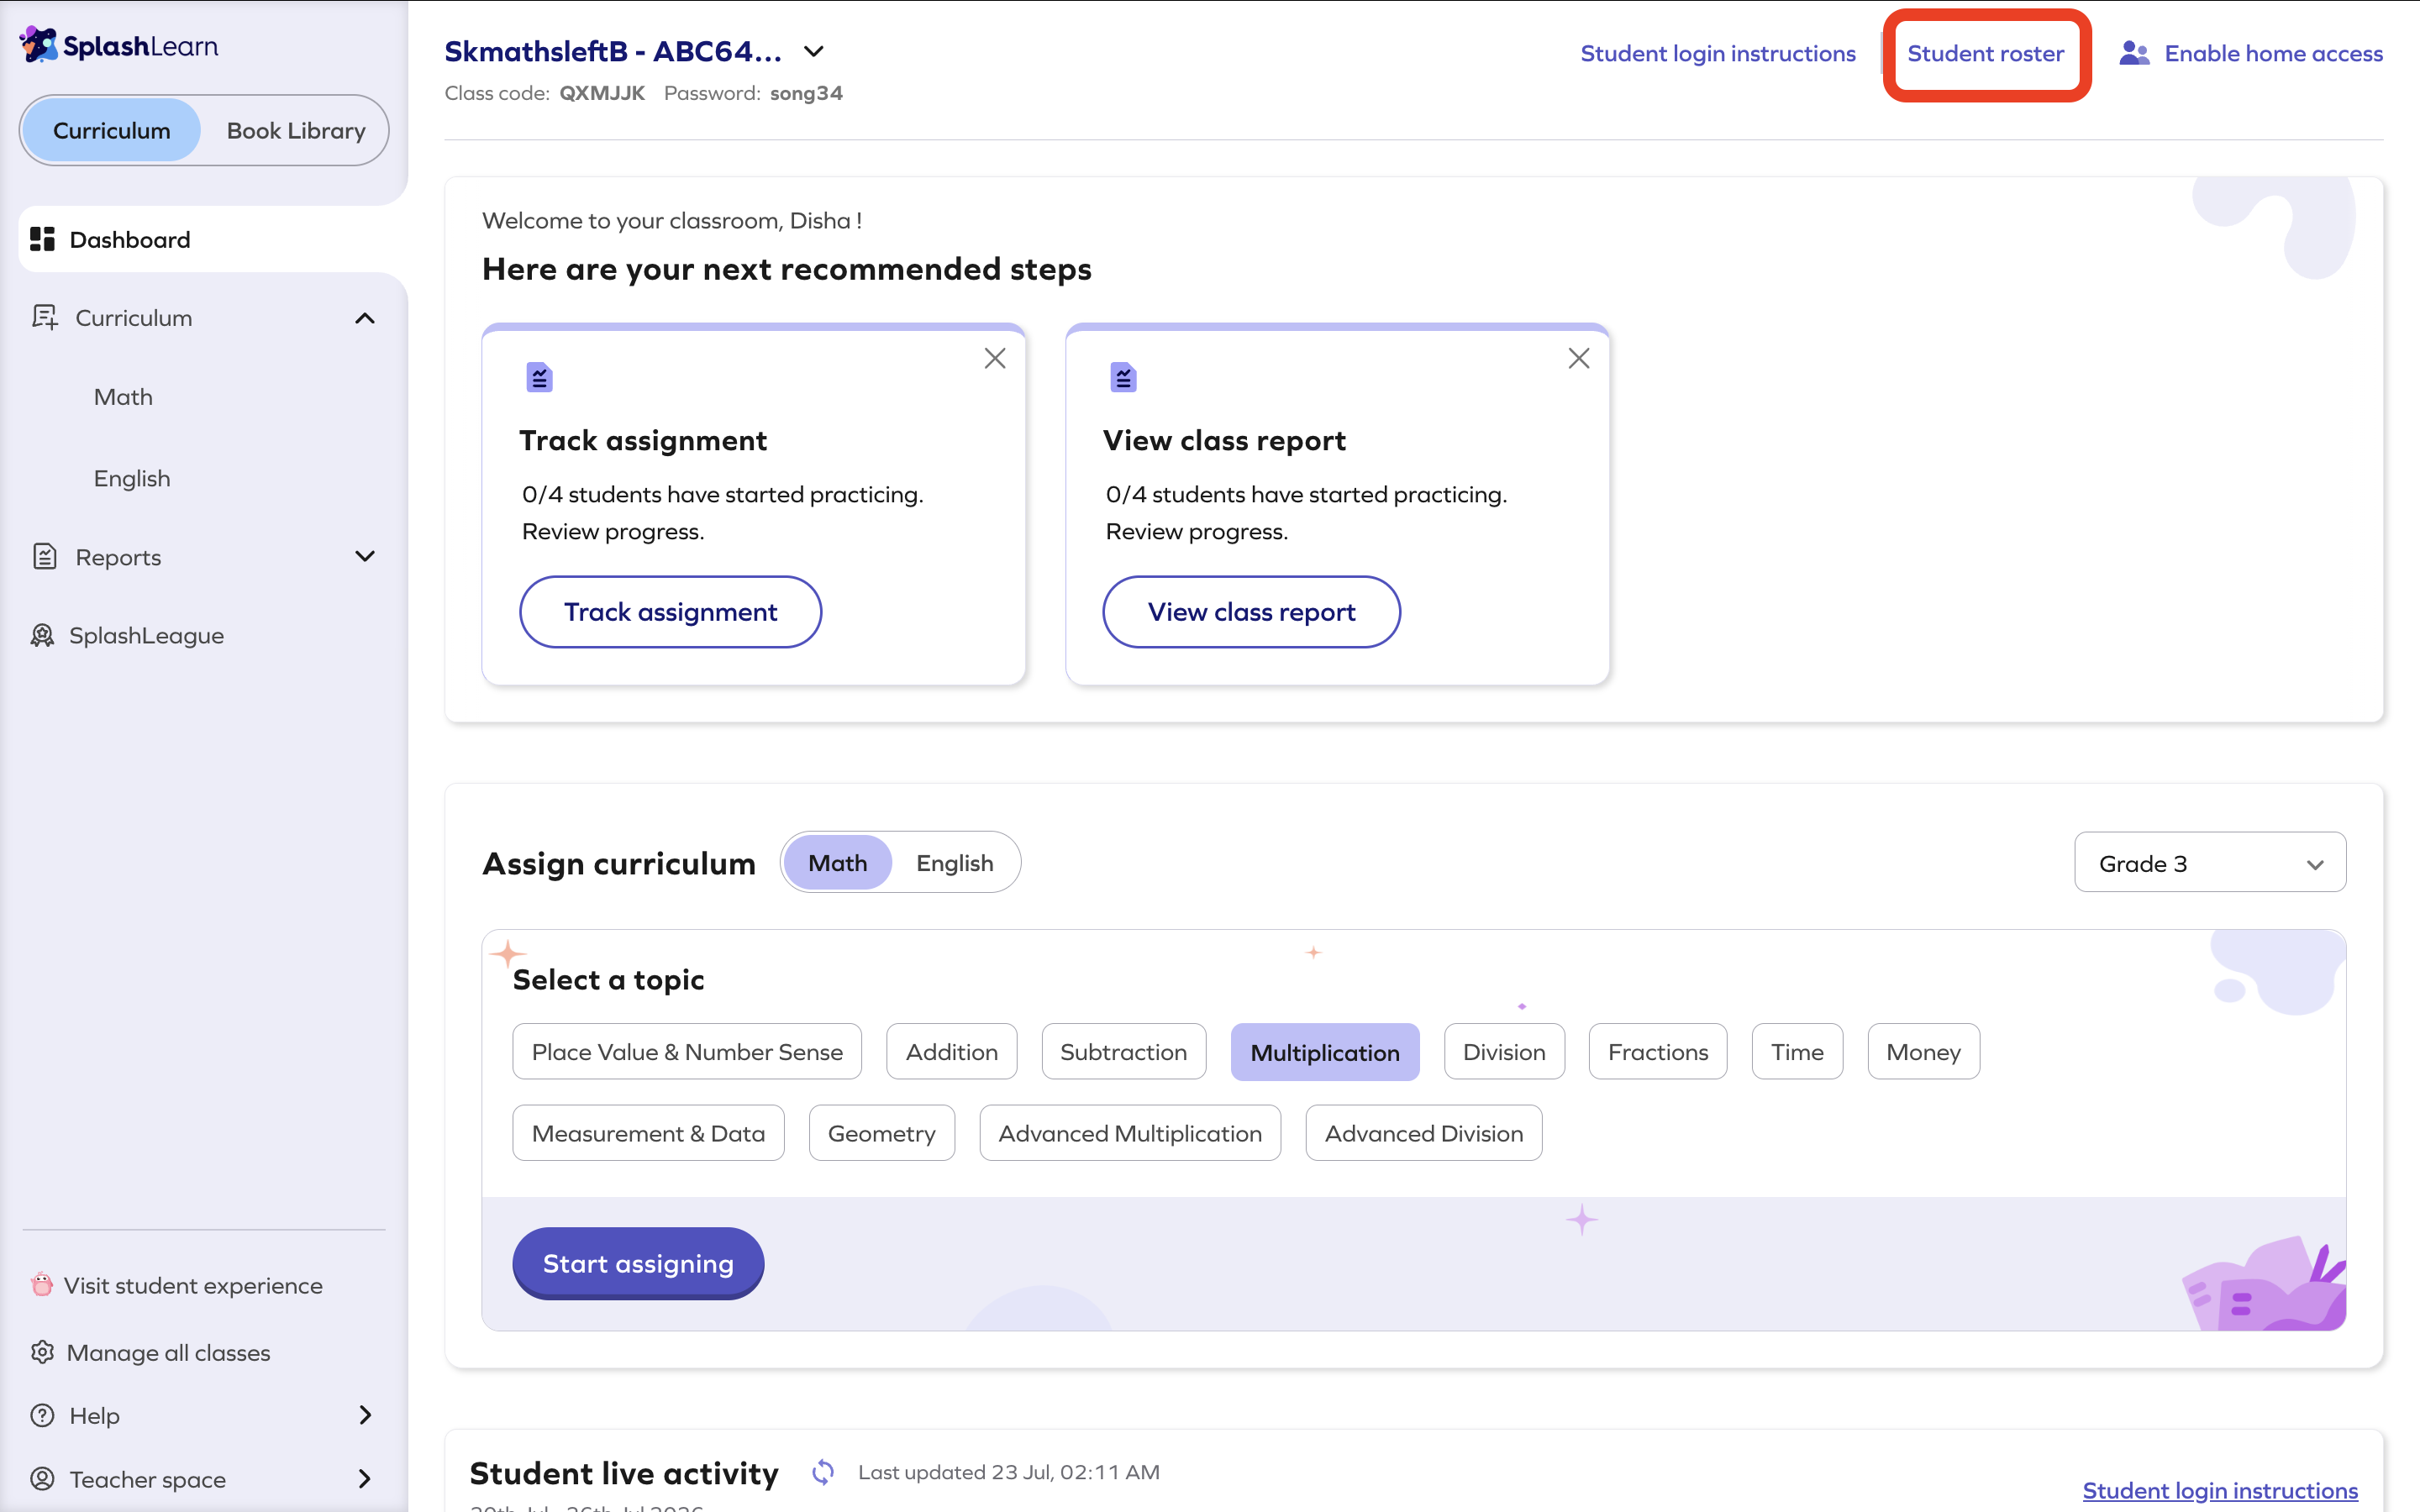Click the Teacher space profile icon
Image resolution: width=2420 pixels, height=1512 pixels.
click(x=42, y=1478)
